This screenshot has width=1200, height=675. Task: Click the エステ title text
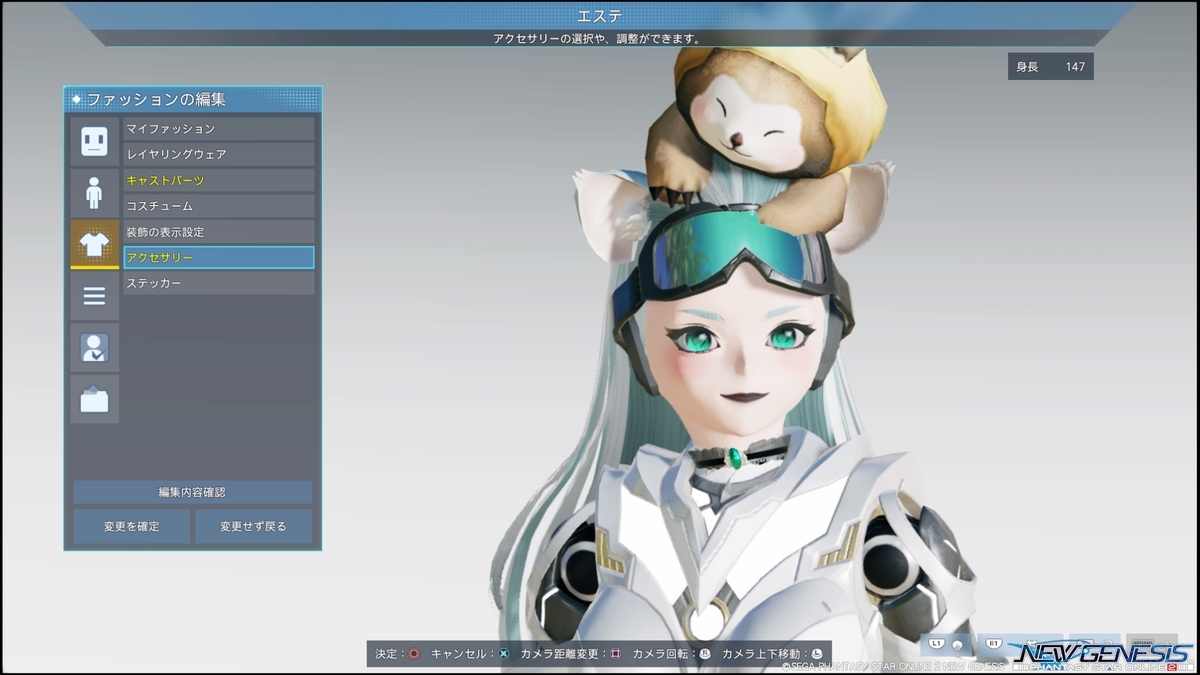coord(600,15)
